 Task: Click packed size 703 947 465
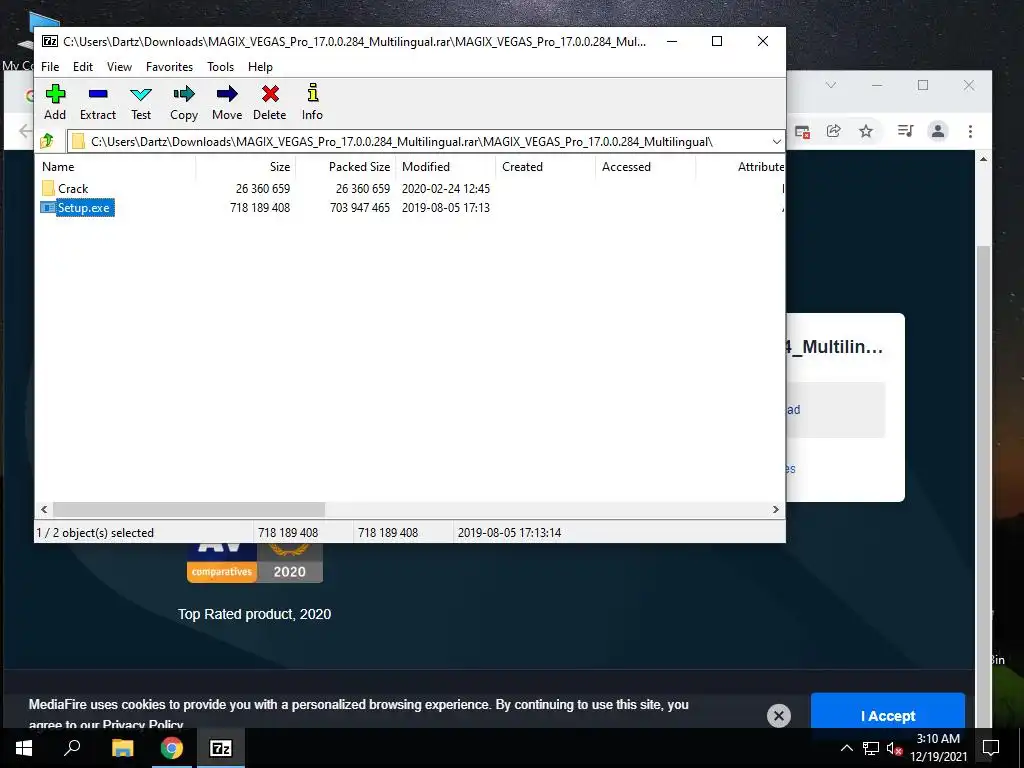[360, 208]
